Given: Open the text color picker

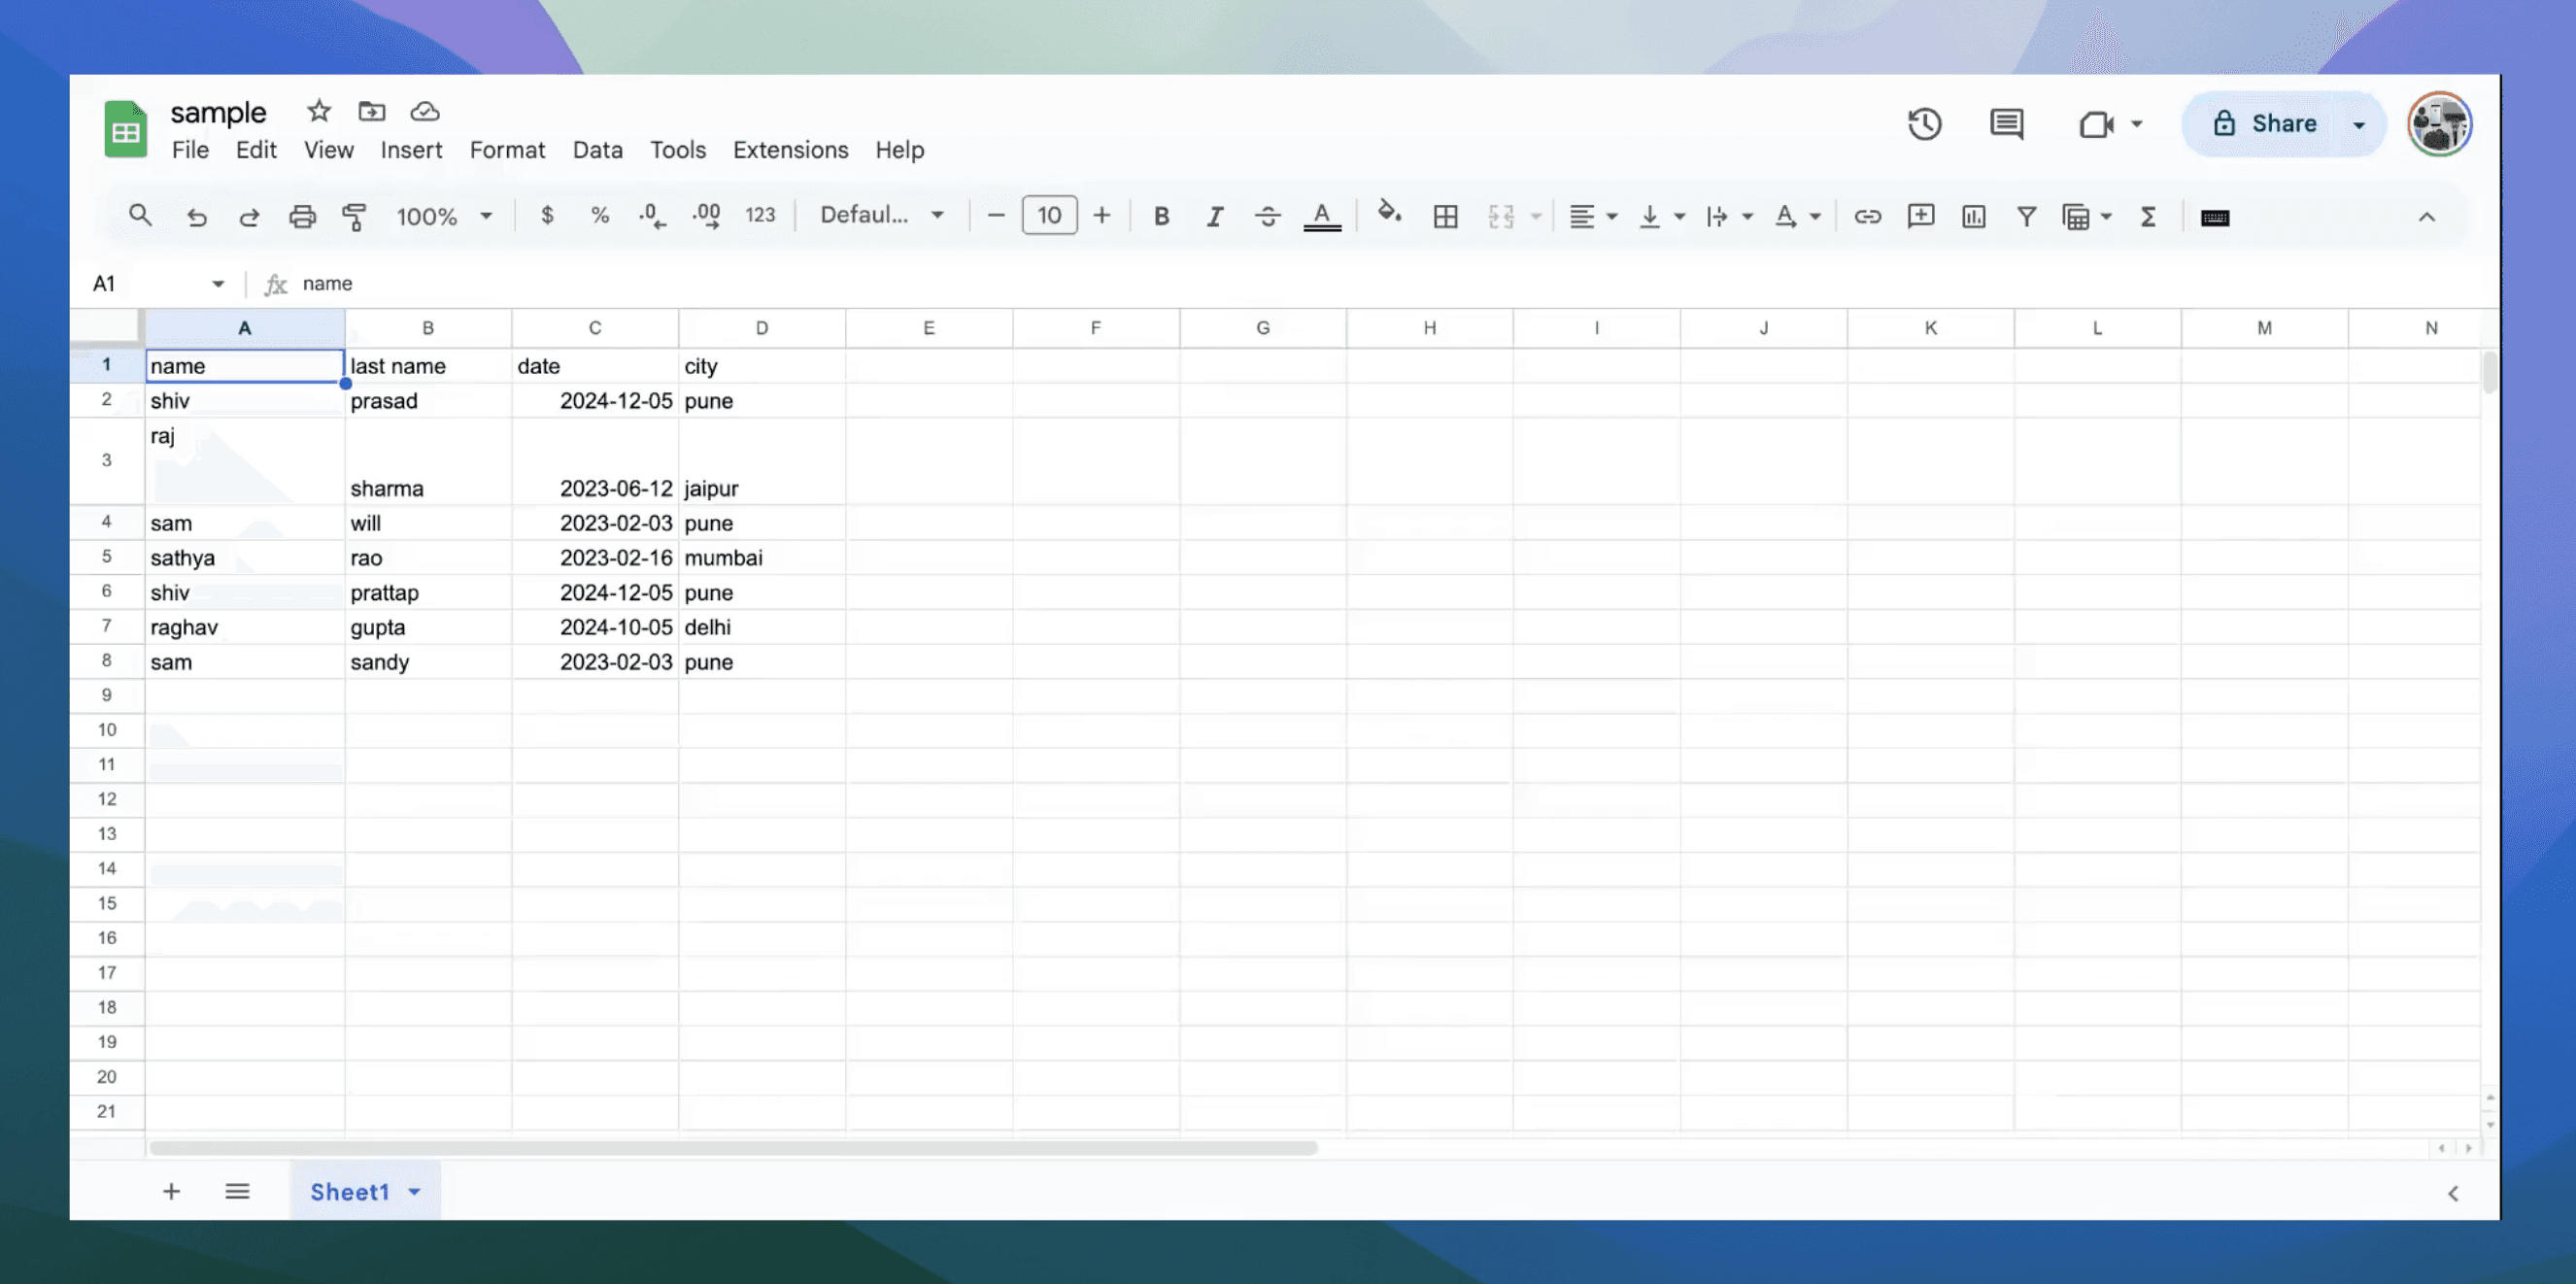Looking at the screenshot, I should click(1322, 216).
